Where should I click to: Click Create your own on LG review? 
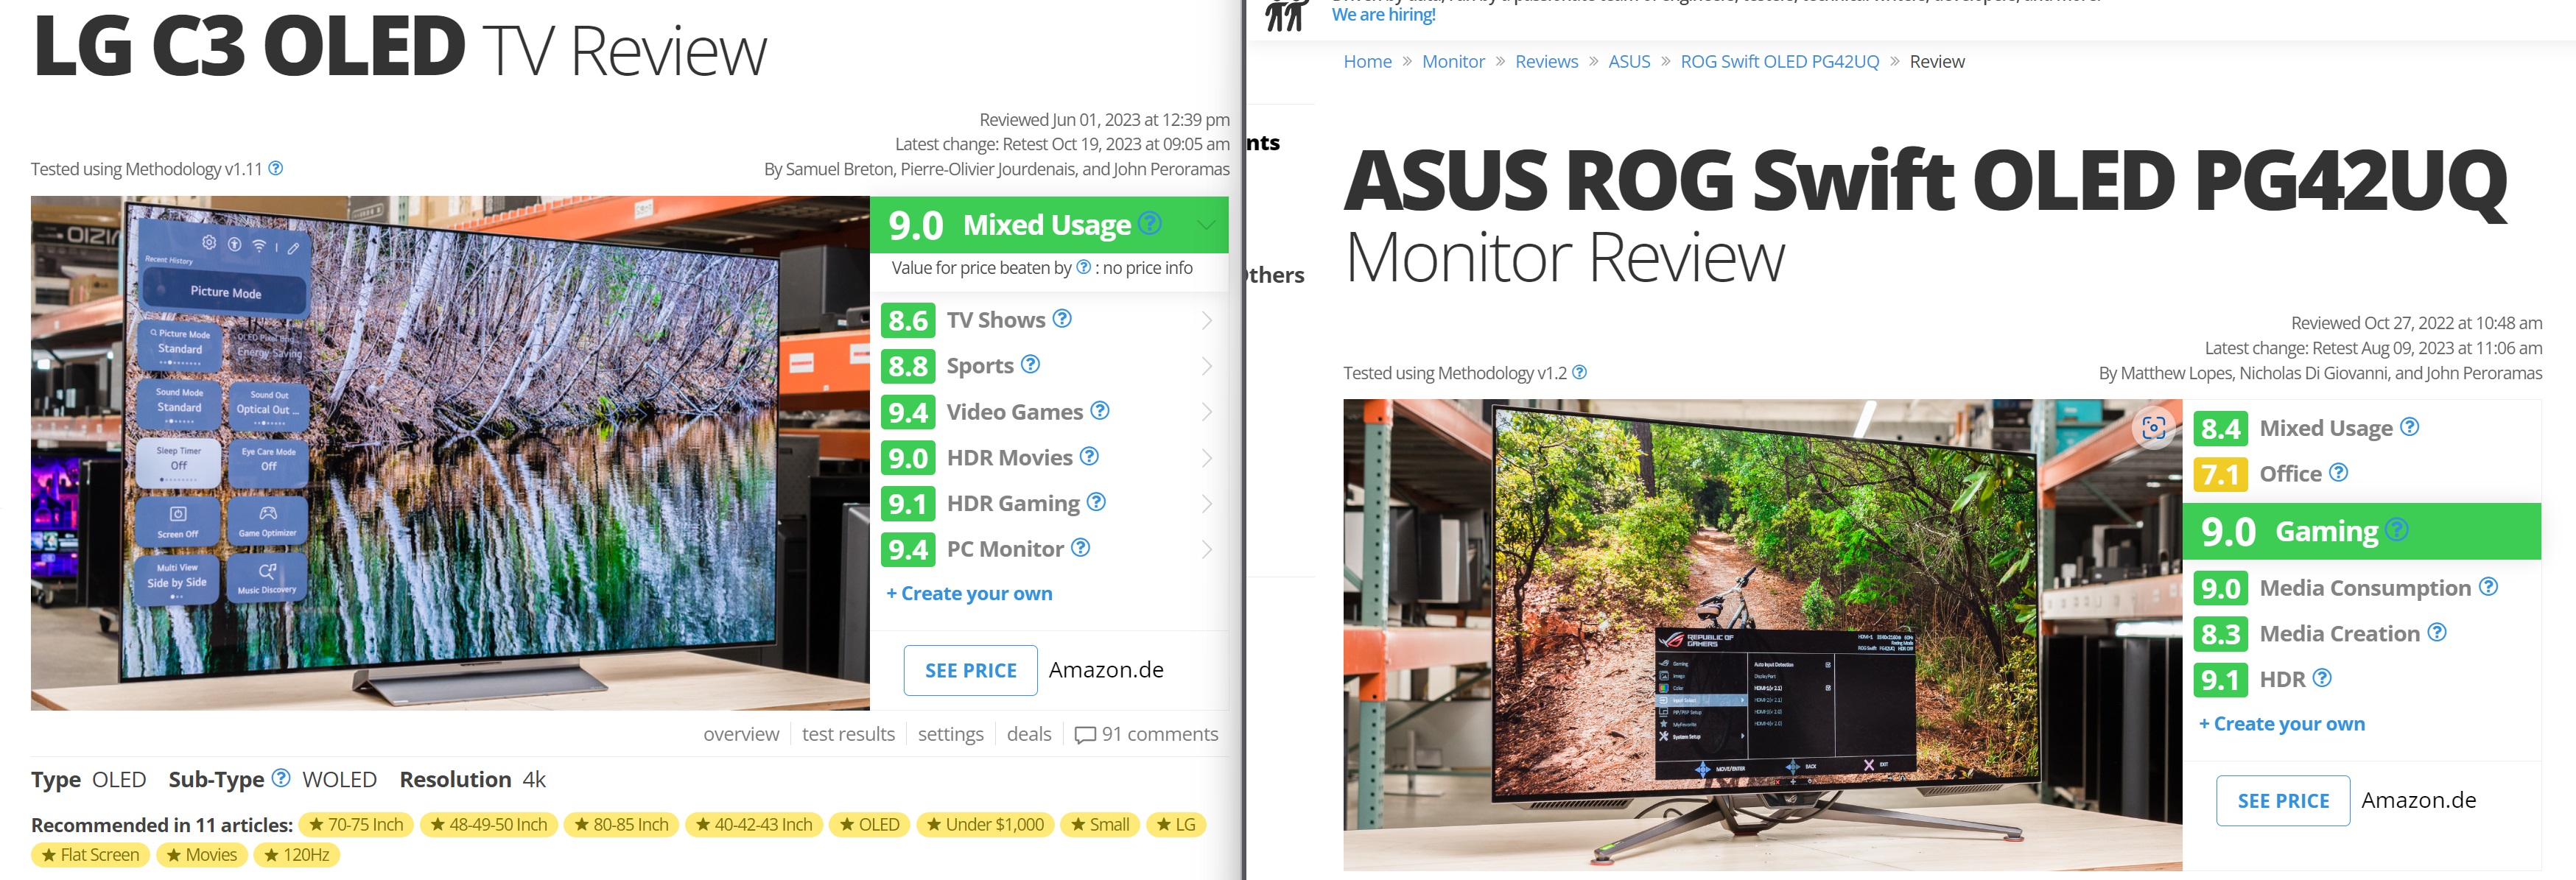(x=969, y=593)
